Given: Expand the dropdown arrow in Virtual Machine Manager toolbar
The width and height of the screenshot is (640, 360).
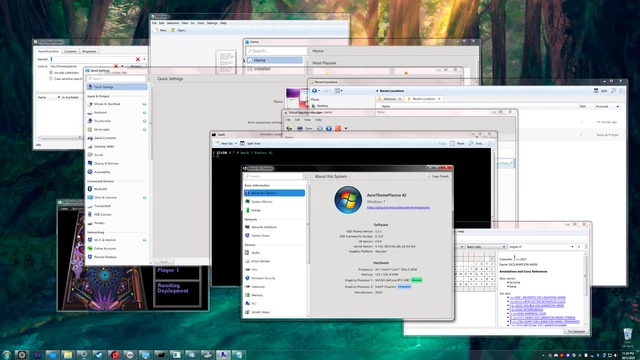Looking at the screenshot, I should tap(346, 129).
